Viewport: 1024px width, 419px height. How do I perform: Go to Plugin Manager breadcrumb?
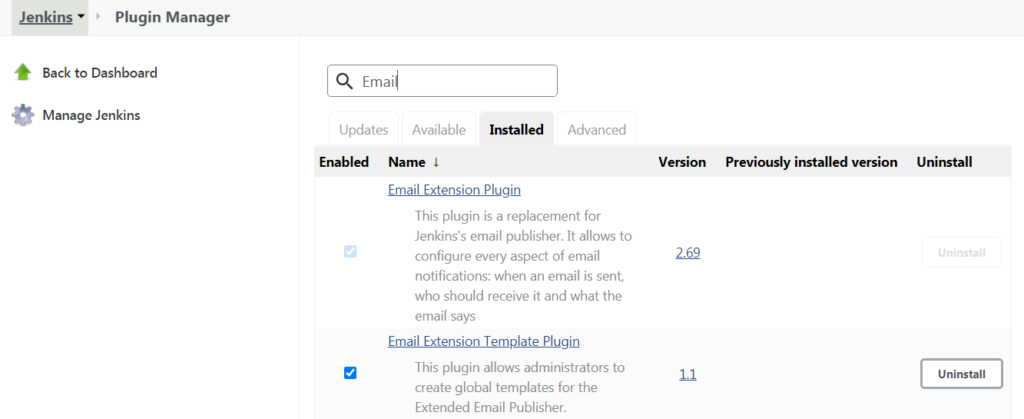tap(172, 17)
